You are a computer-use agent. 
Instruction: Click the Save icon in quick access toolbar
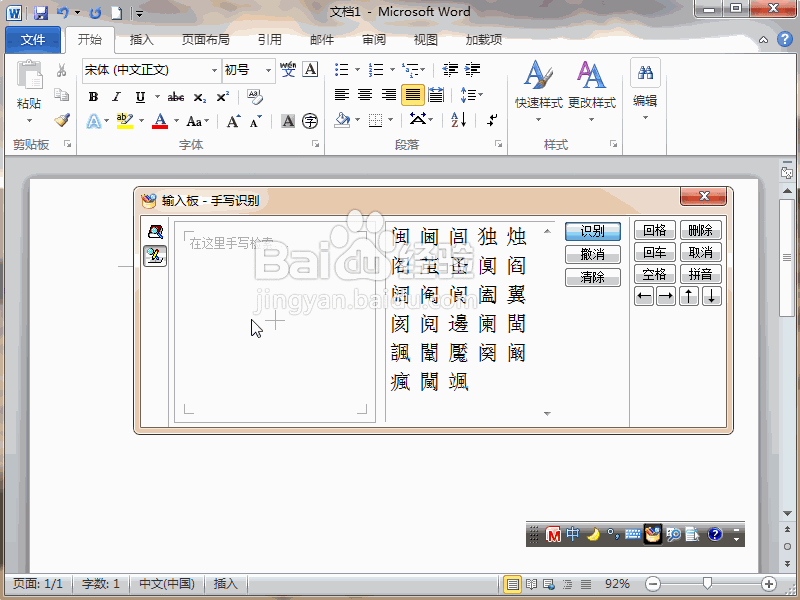(41, 12)
